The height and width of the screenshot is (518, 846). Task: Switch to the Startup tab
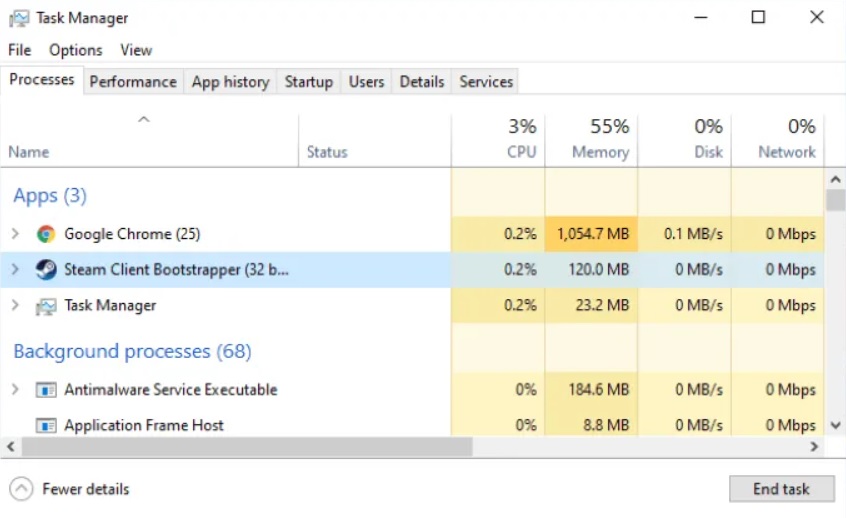[x=308, y=82]
